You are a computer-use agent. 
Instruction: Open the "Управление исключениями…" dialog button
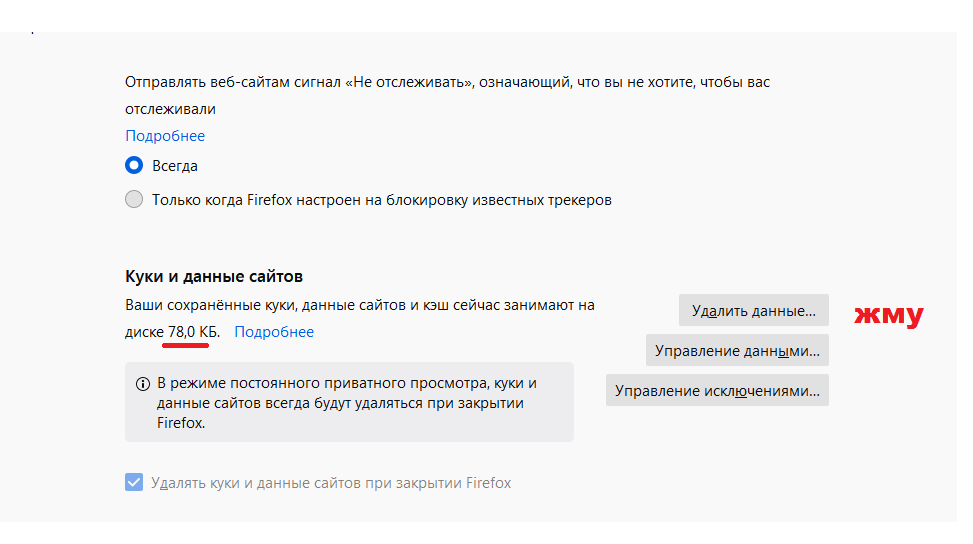tap(717, 390)
